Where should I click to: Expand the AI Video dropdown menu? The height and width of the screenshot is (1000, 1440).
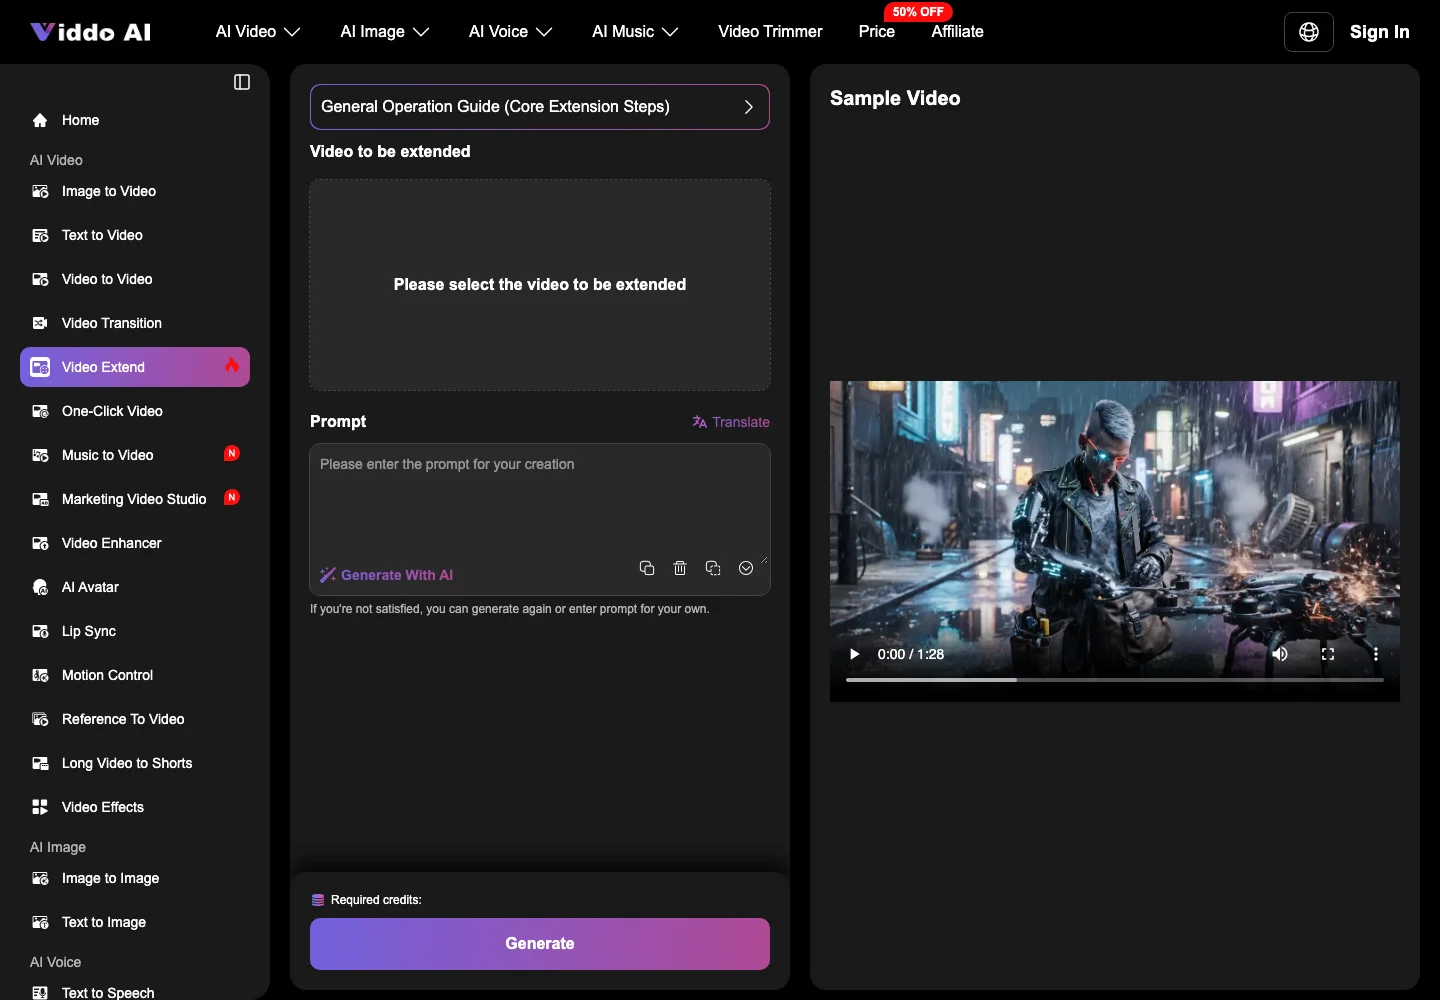(x=258, y=32)
